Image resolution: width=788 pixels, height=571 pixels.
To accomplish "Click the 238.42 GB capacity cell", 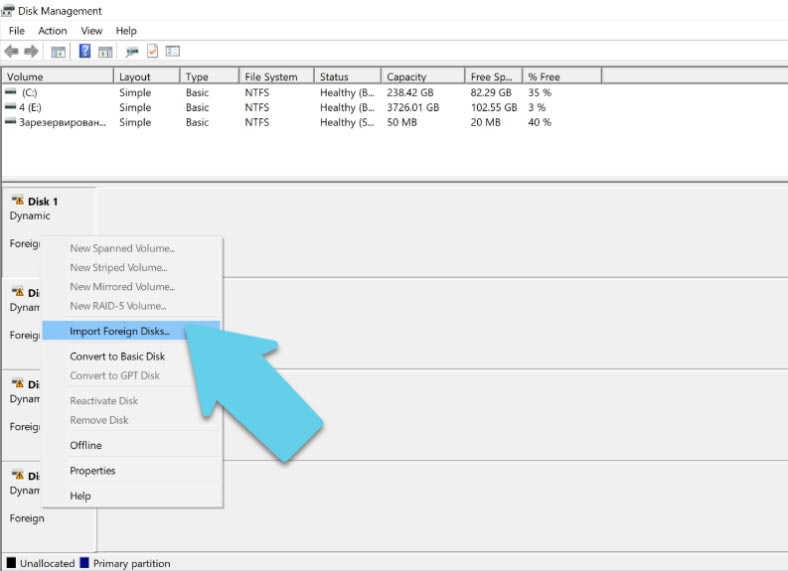I will [410, 92].
